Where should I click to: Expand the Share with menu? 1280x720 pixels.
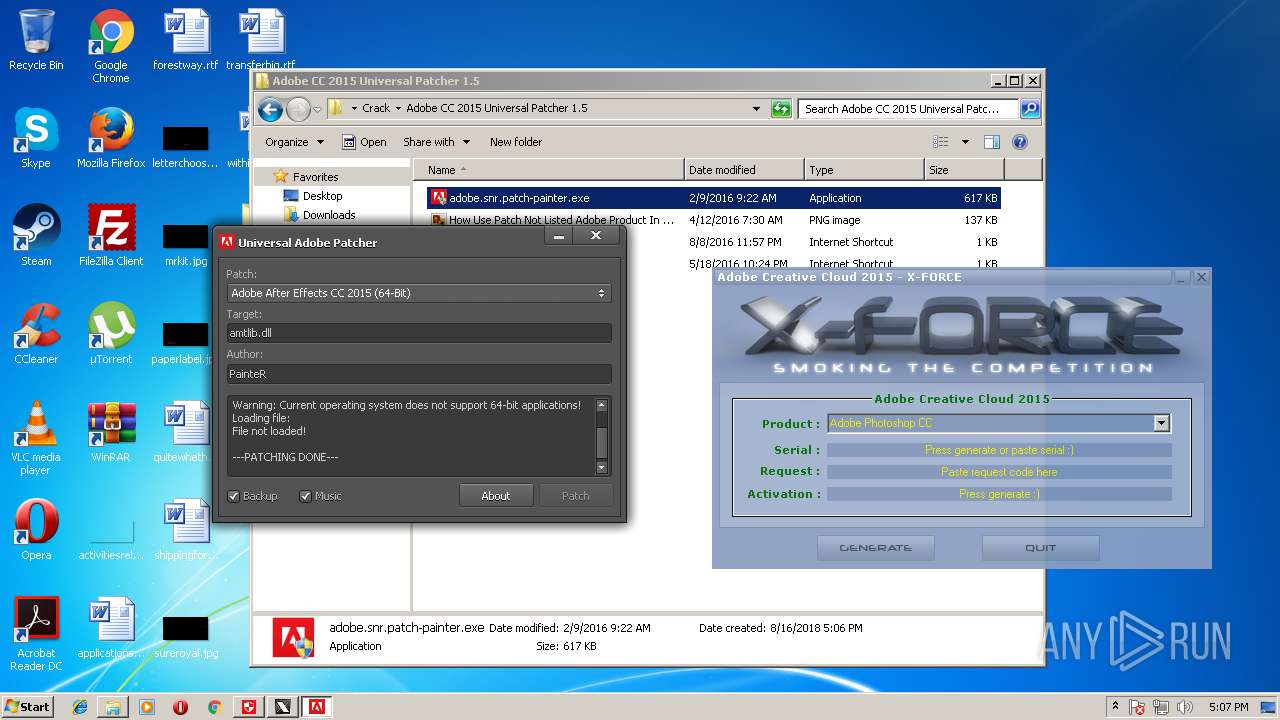(436, 142)
